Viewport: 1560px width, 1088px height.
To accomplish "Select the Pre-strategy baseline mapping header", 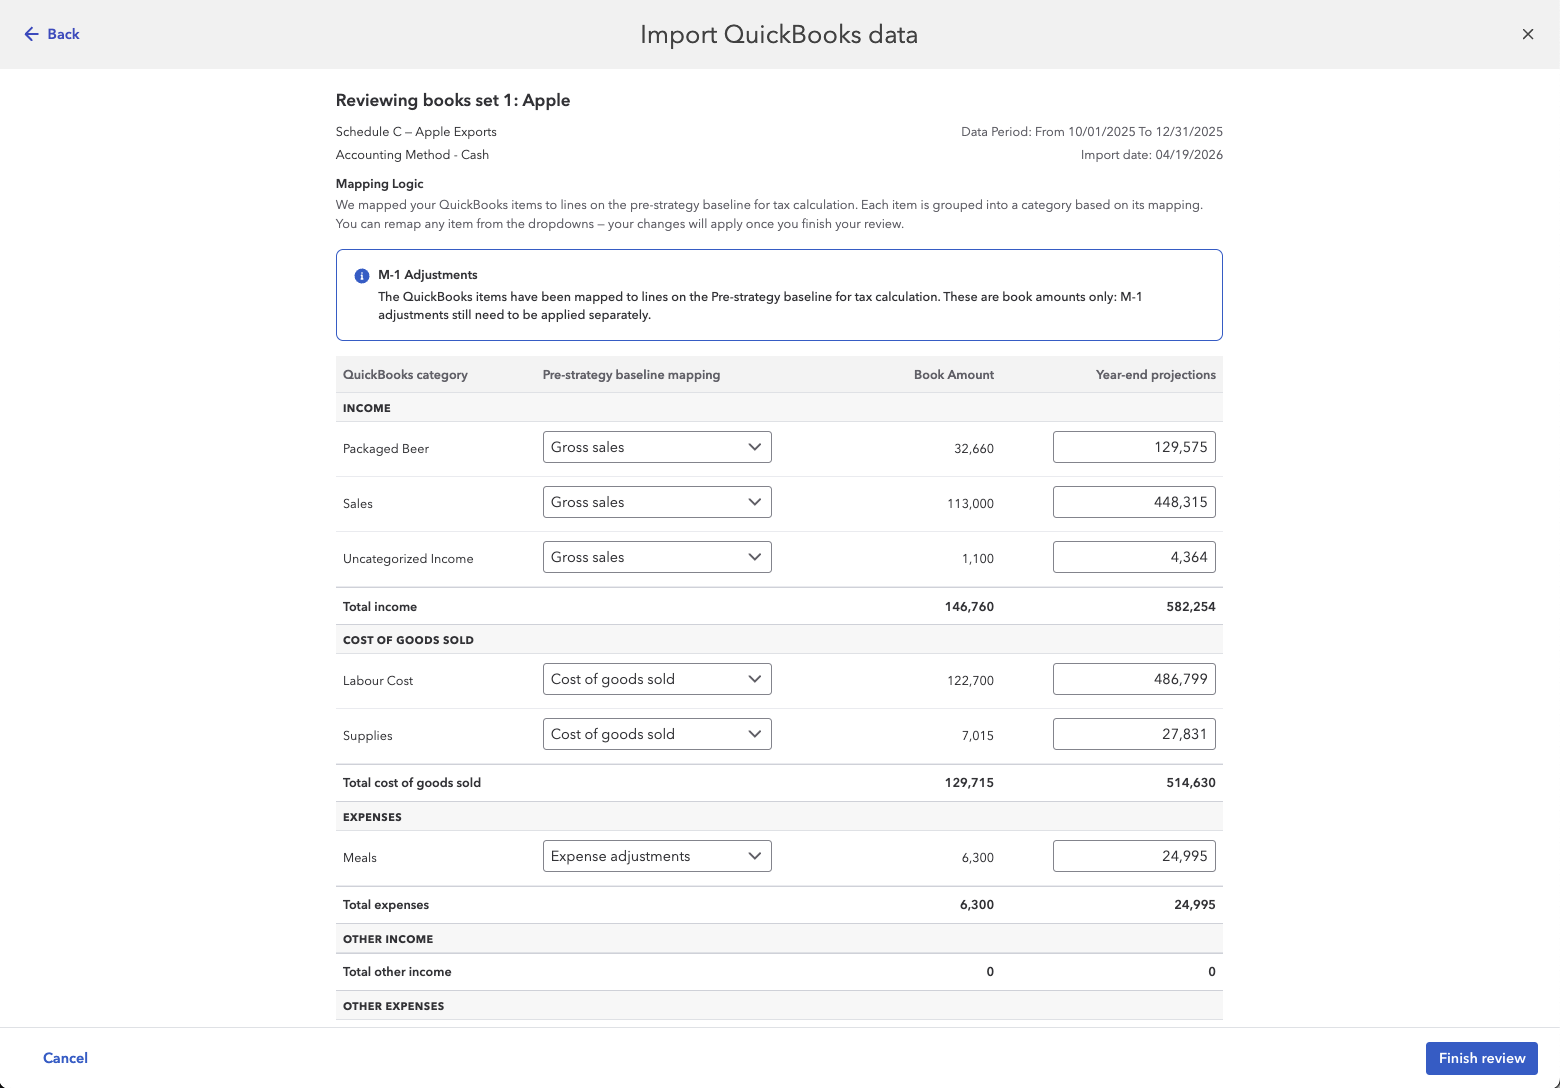I will (631, 375).
